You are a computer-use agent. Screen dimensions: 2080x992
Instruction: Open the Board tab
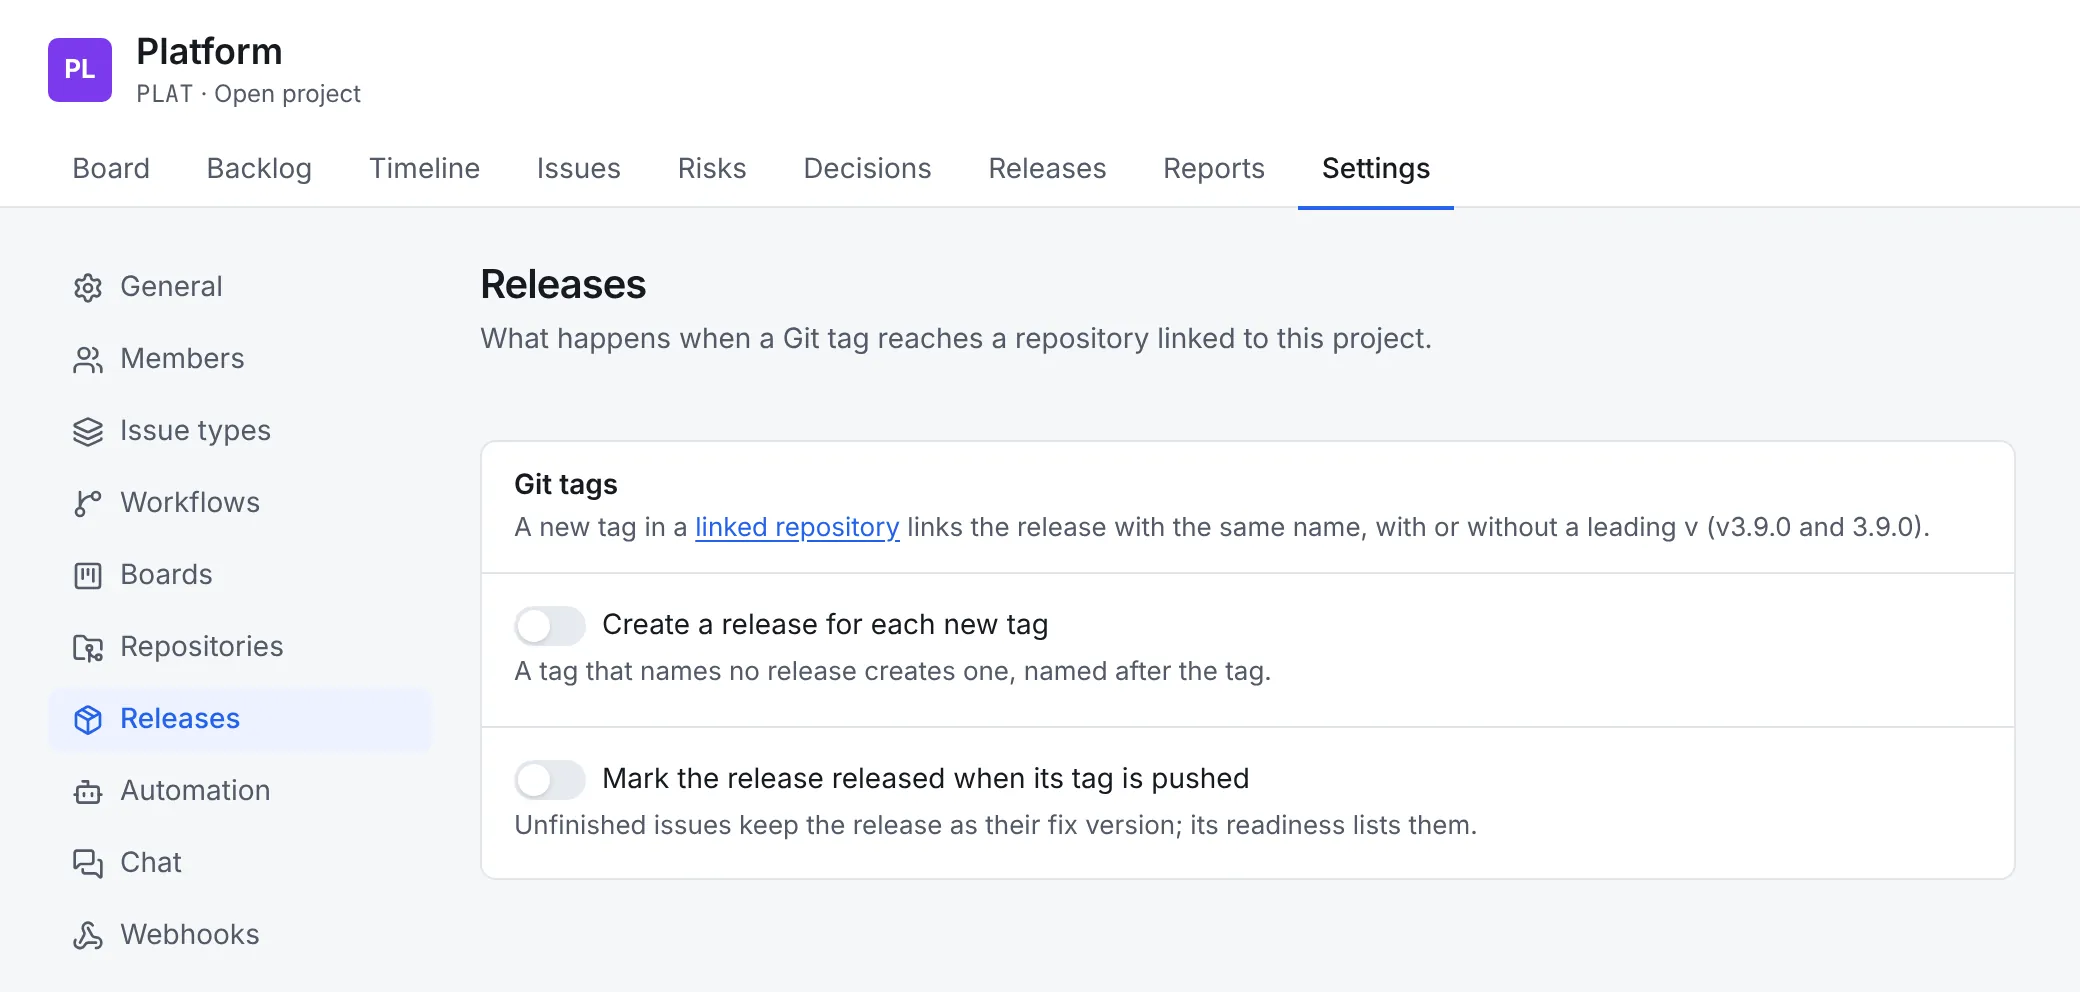111,168
